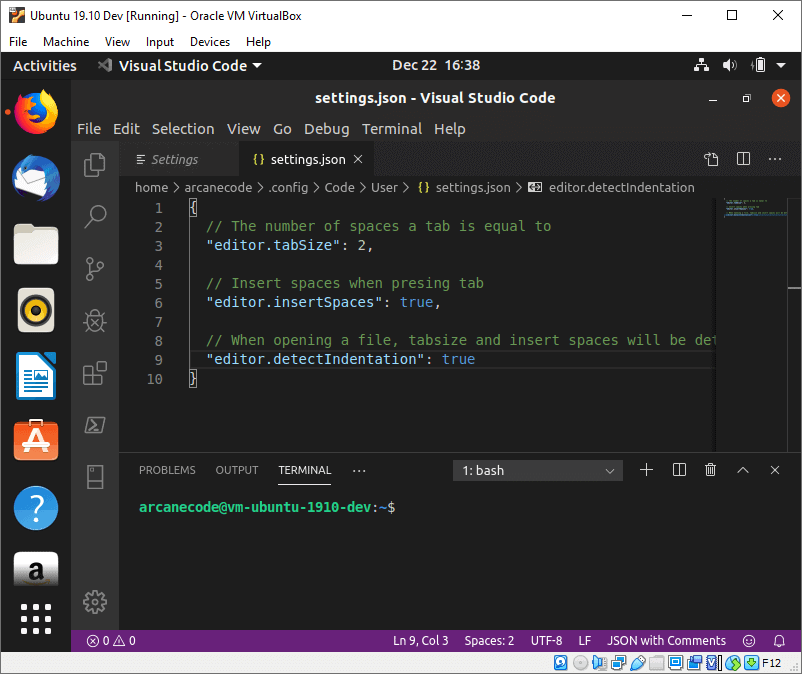Launch Thunderbird from the dock
The height and width of the screenshot is (674, 802).
click(x=36, y=178)
